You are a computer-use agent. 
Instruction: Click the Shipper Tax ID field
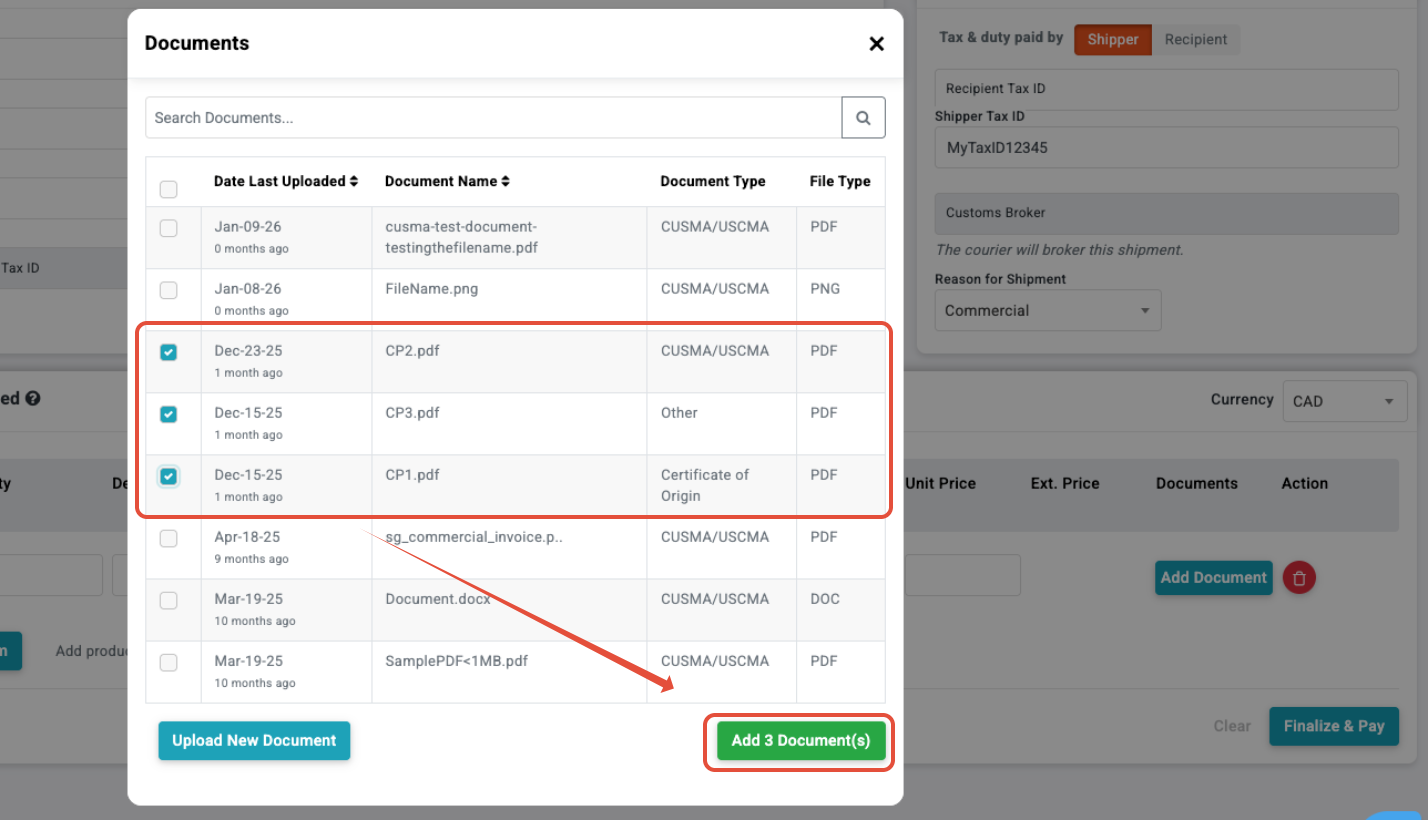coord(1166,148)
